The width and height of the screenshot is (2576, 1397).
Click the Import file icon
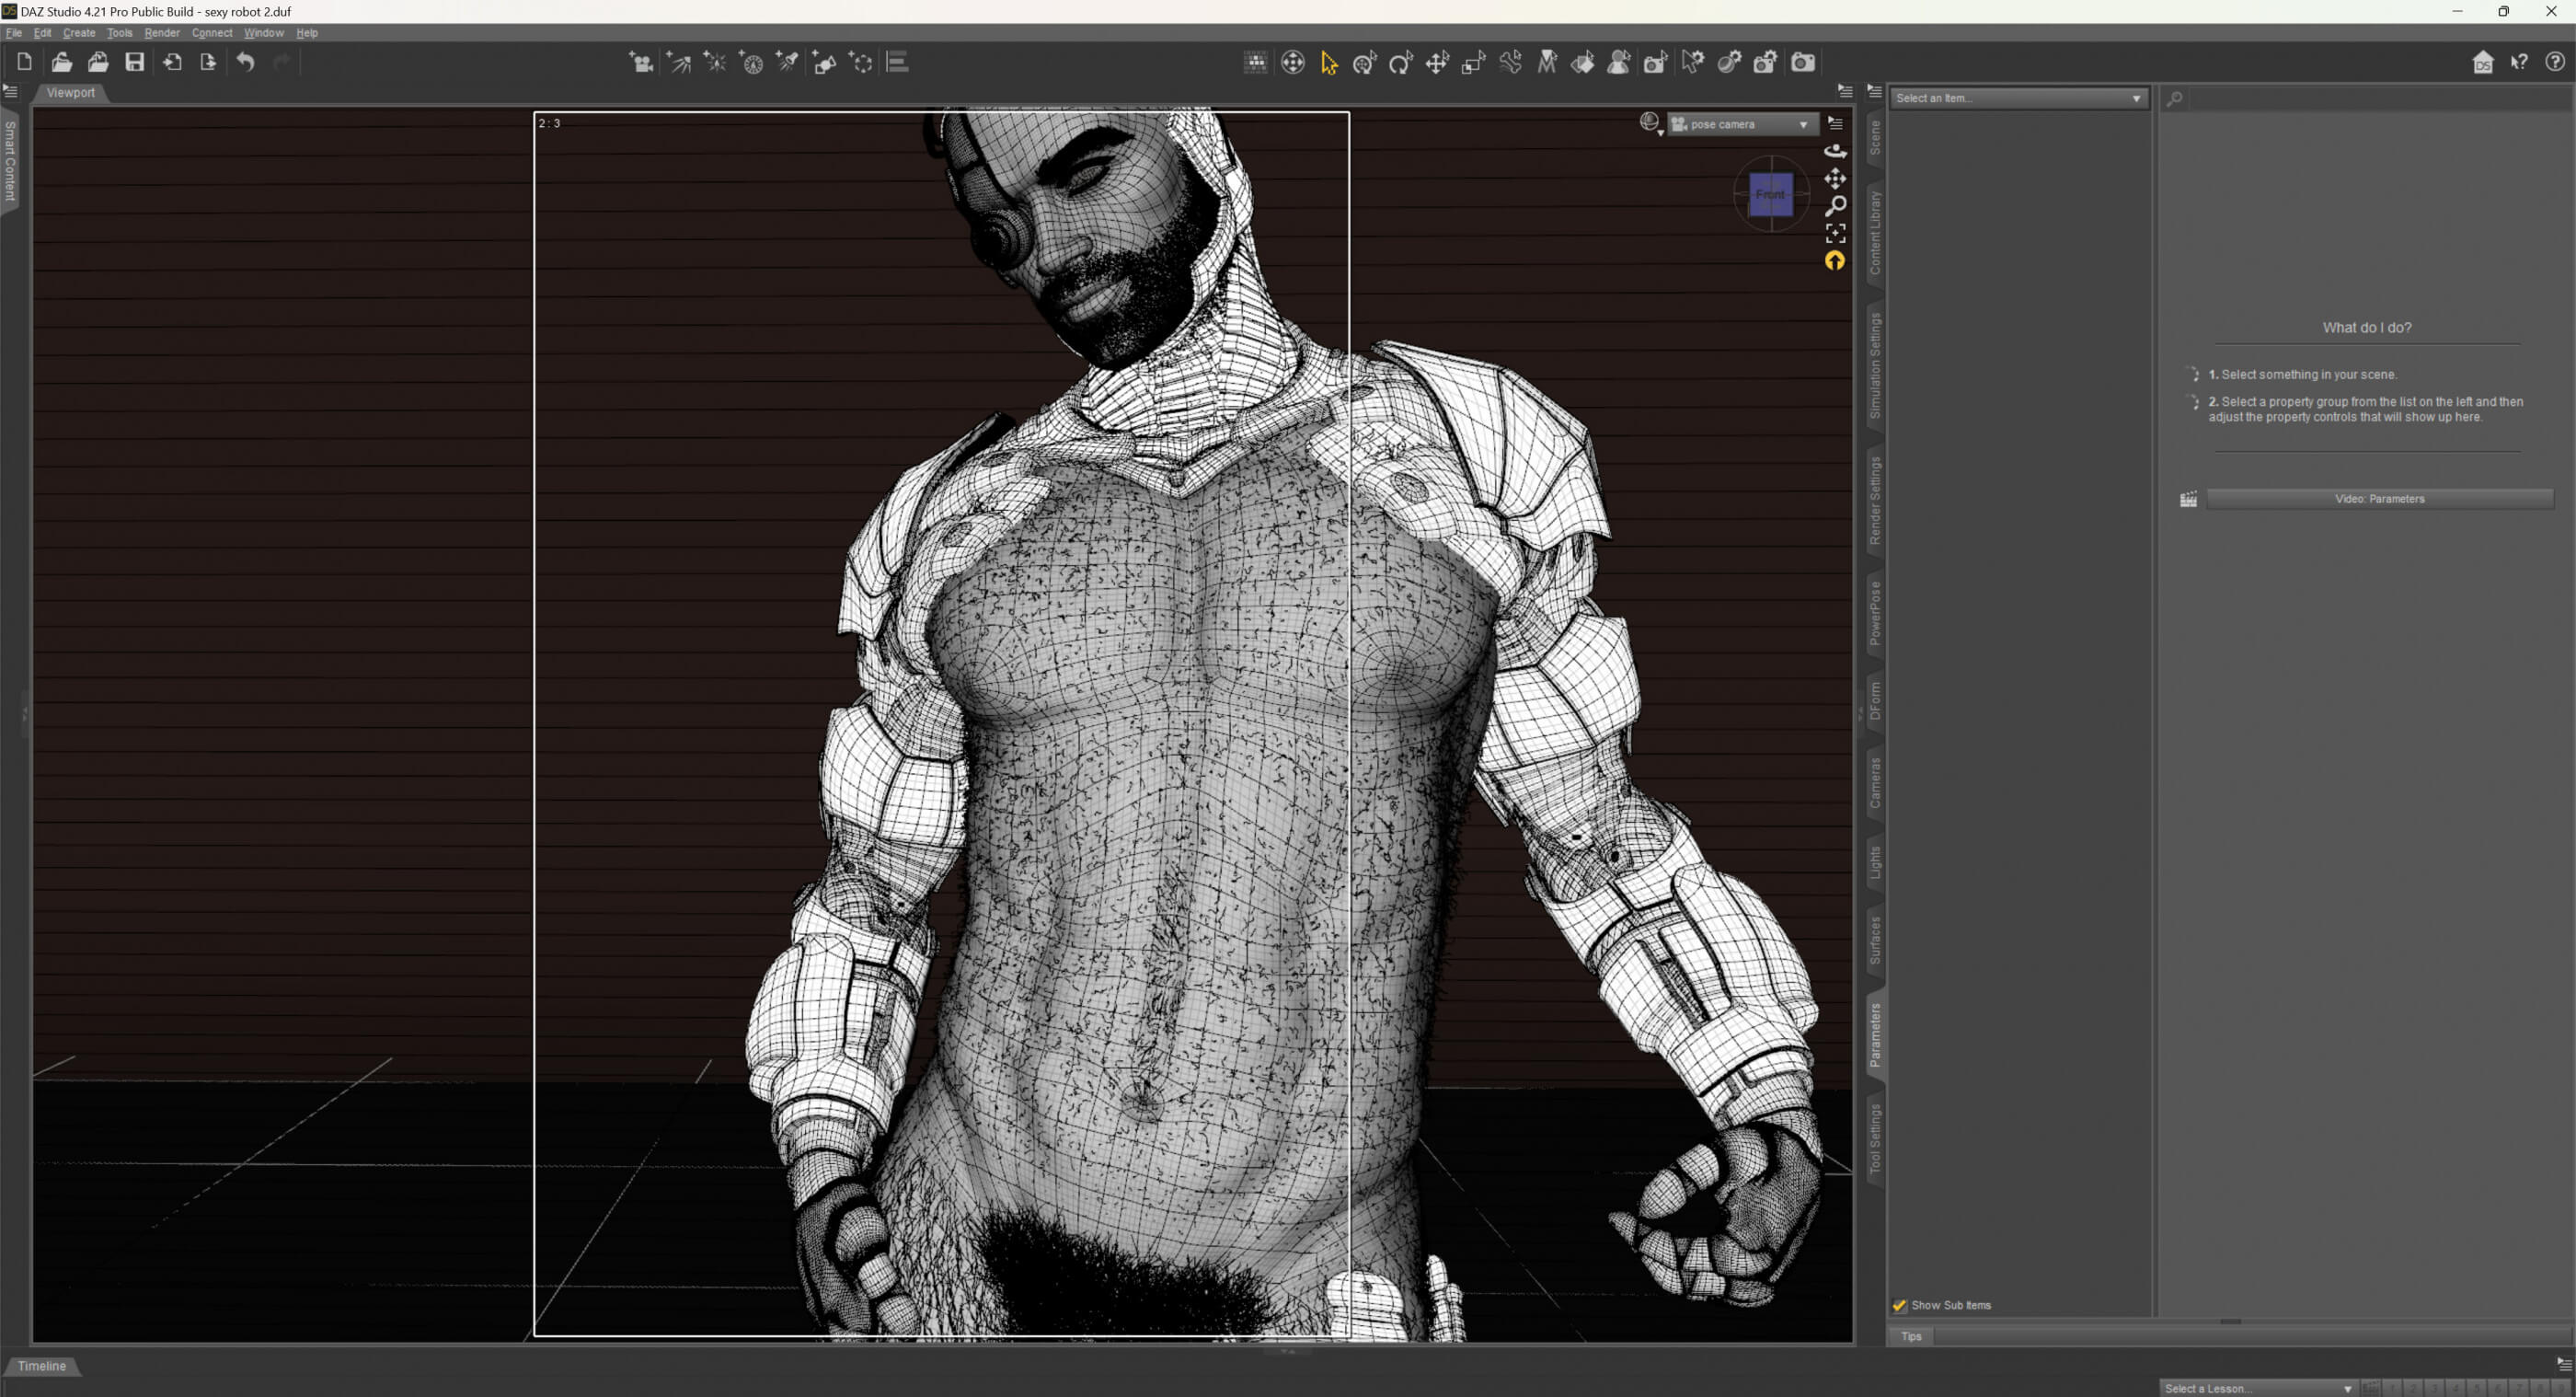[x=172, y=62]
